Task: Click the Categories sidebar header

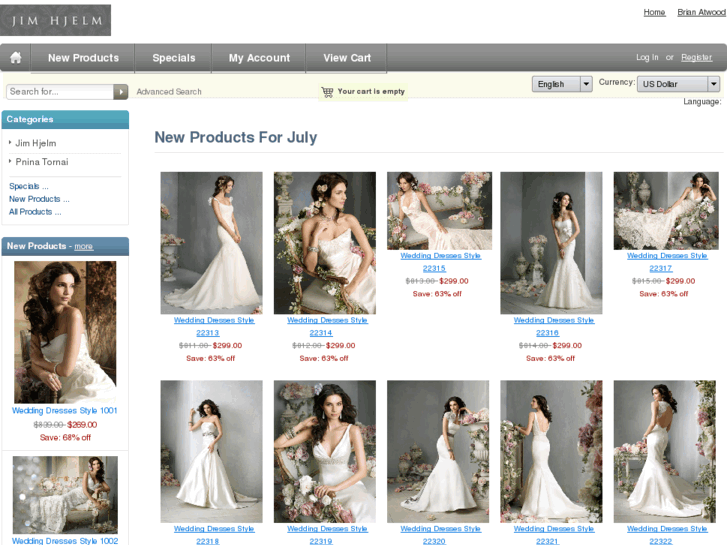Action: coord(65,119)
